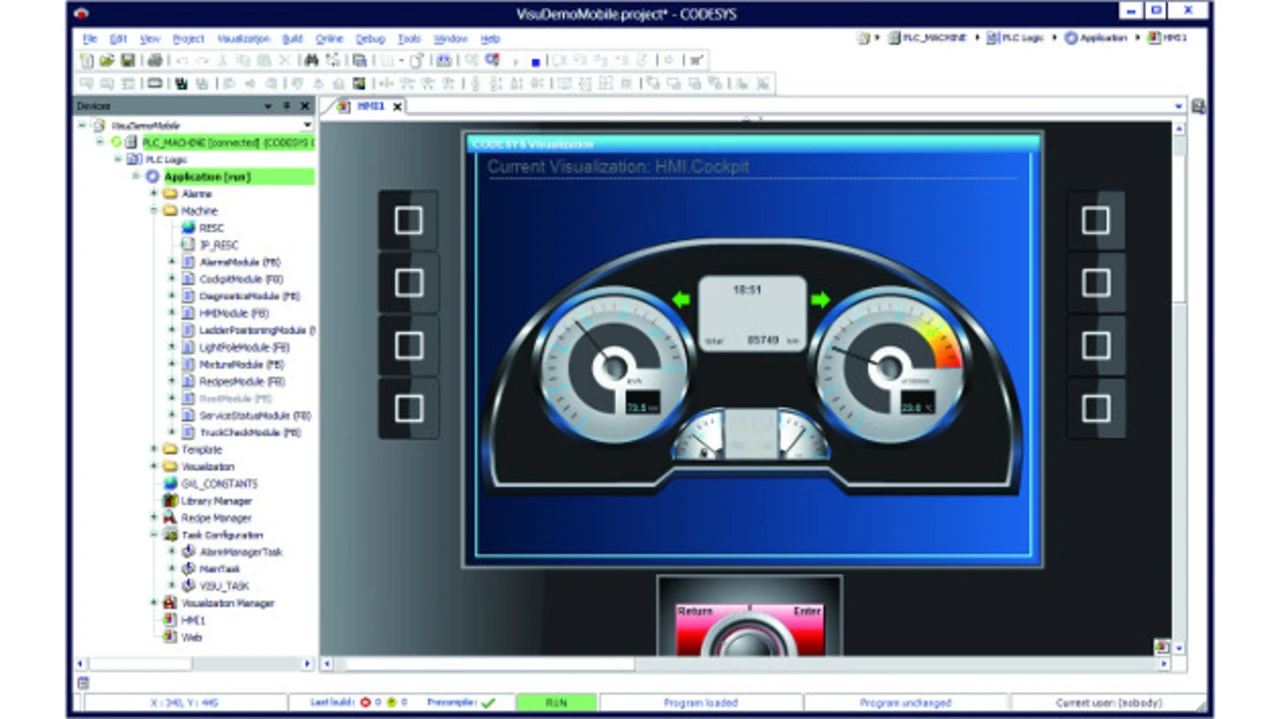Click the Find binoculars icon
1280x719 pixels.
click(311, 61)
